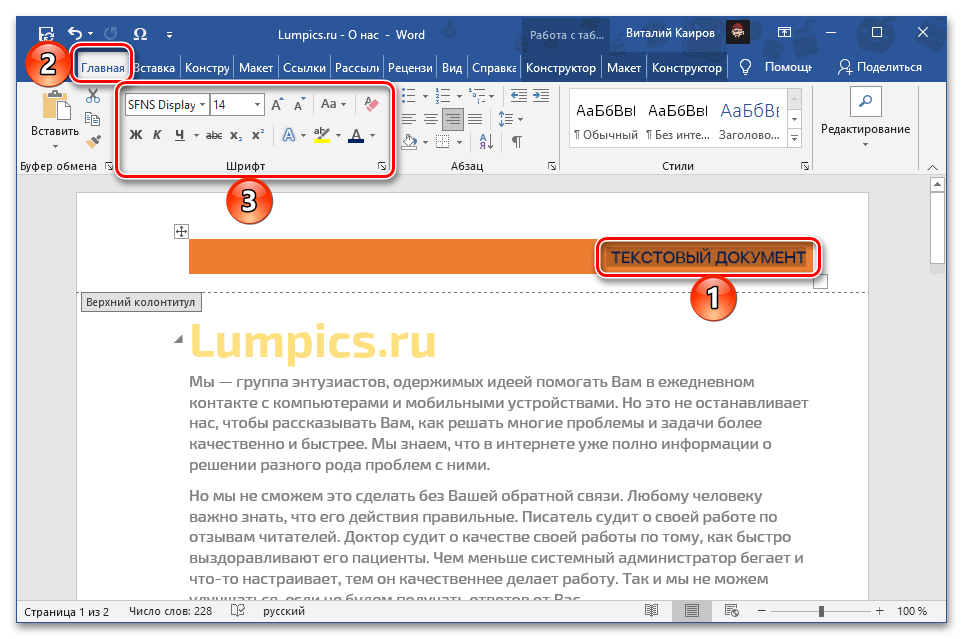Click the Save icon in quick access toolbar
This screenshot has width=963, height=639.
coord(46,34)
